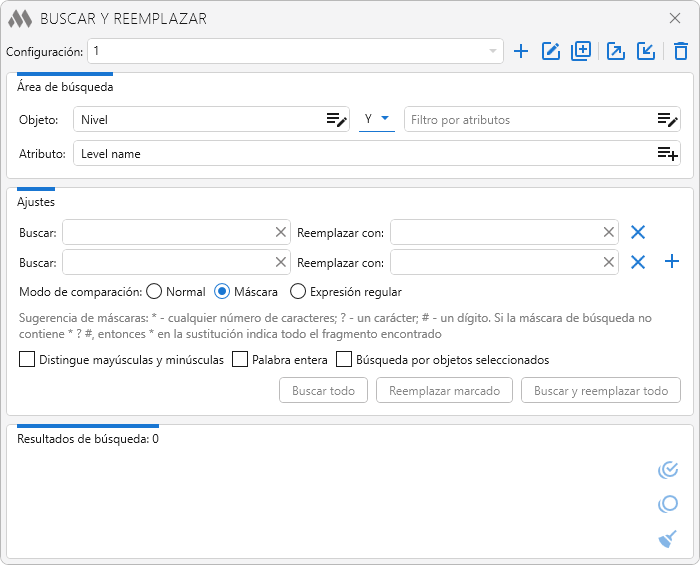Click the export configuration icon

(x=616, y=51)
